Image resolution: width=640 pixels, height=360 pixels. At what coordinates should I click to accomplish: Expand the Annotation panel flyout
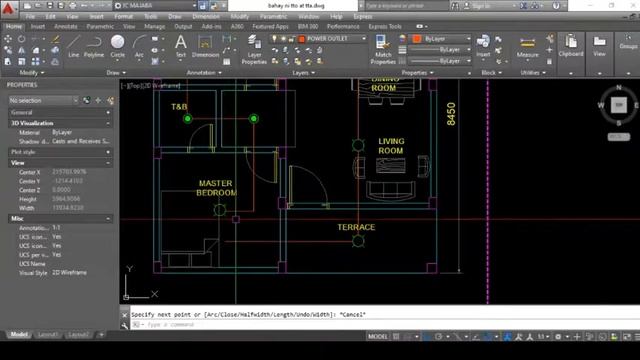(204, 73)
